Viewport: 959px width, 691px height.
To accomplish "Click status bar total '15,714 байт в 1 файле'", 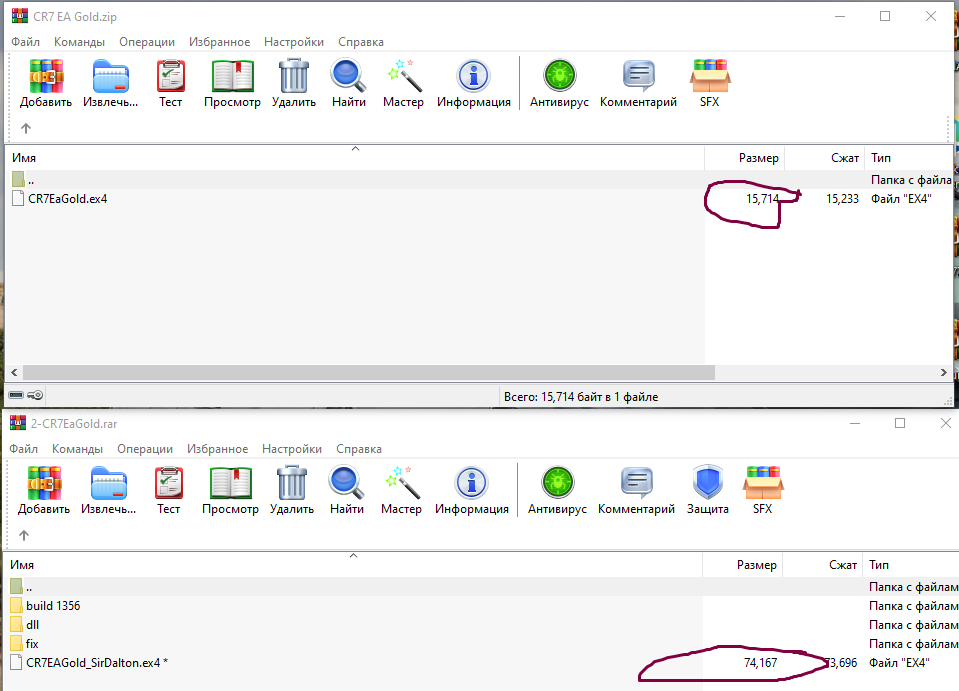I will [581, 396].
